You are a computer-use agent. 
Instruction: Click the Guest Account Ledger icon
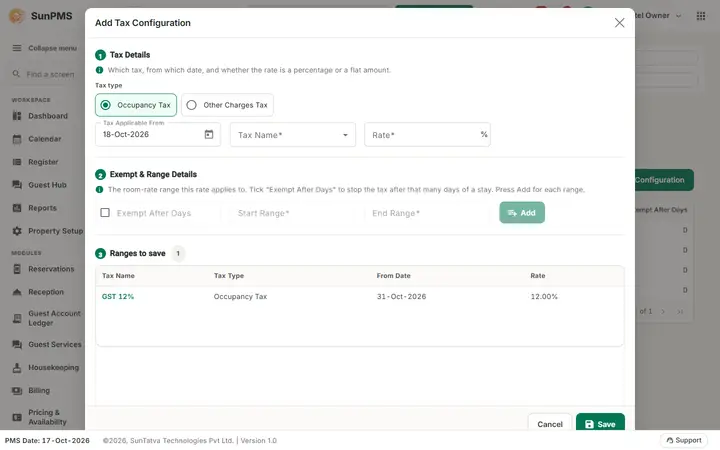pyautogui.click(x=17, y=318)
